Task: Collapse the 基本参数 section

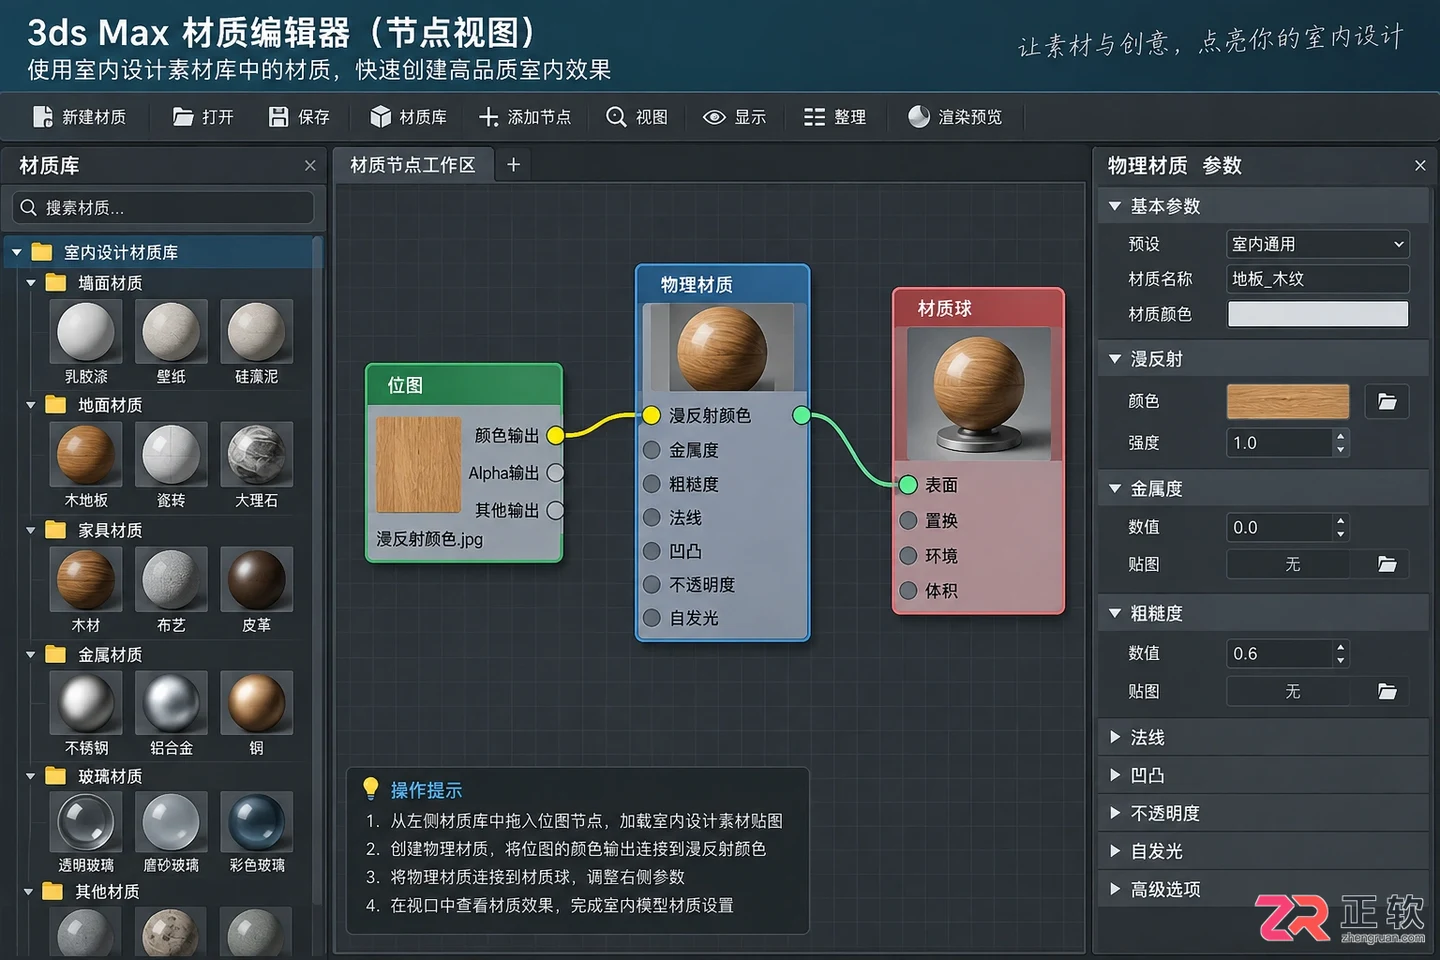Action: (1115, 206)
